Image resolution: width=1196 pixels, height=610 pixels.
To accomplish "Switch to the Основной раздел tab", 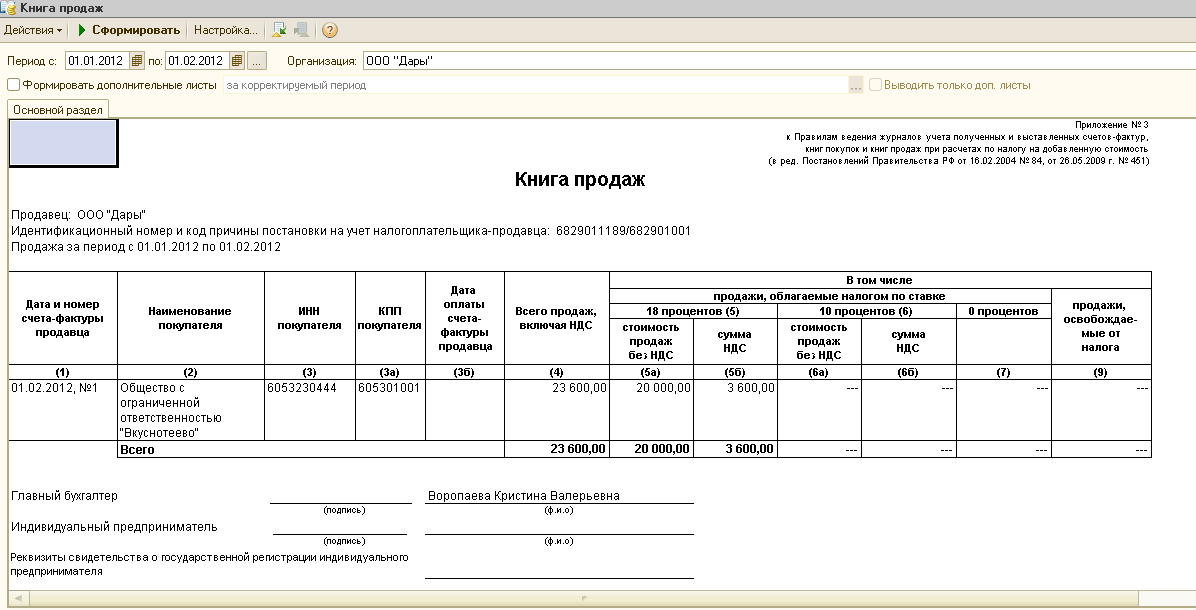I will [x=58, y=110].
